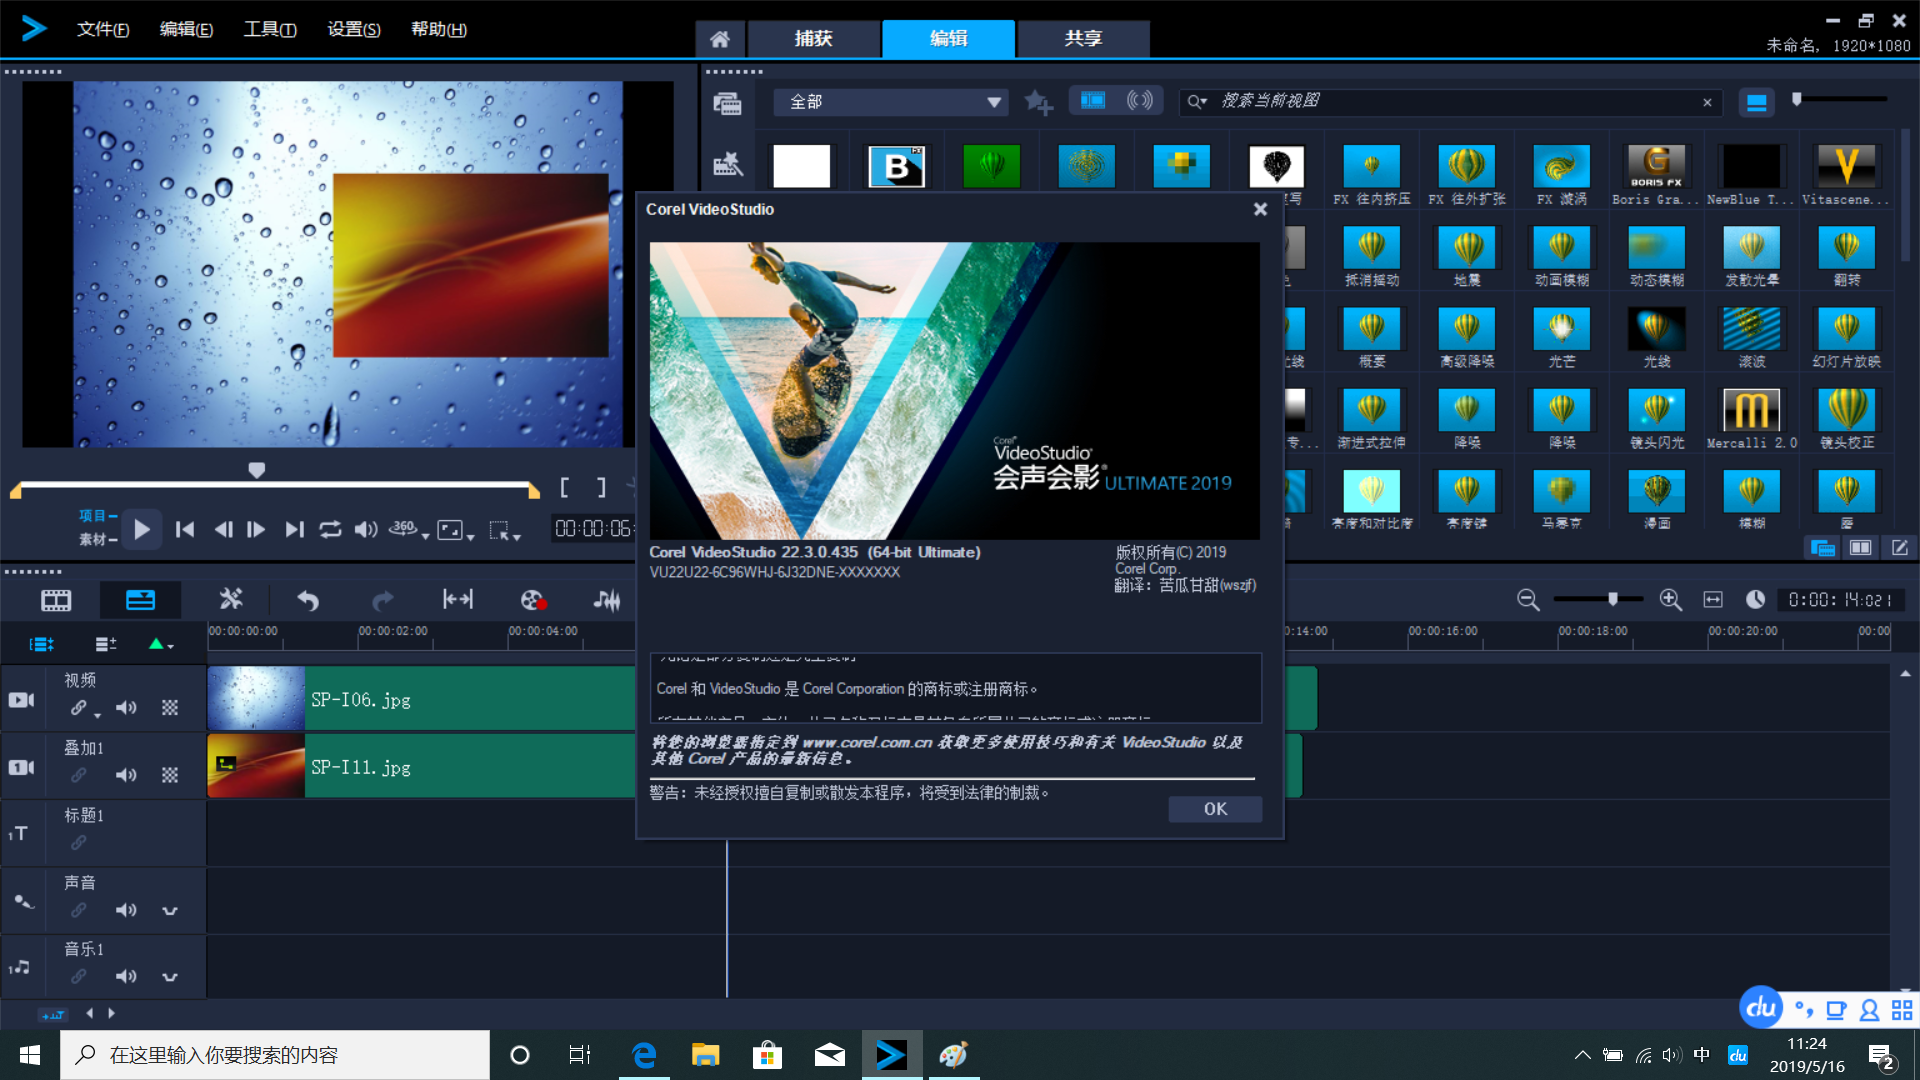Click the thumbnail size slider in library
The image size is (1920, 1080).
[1840, 99]
